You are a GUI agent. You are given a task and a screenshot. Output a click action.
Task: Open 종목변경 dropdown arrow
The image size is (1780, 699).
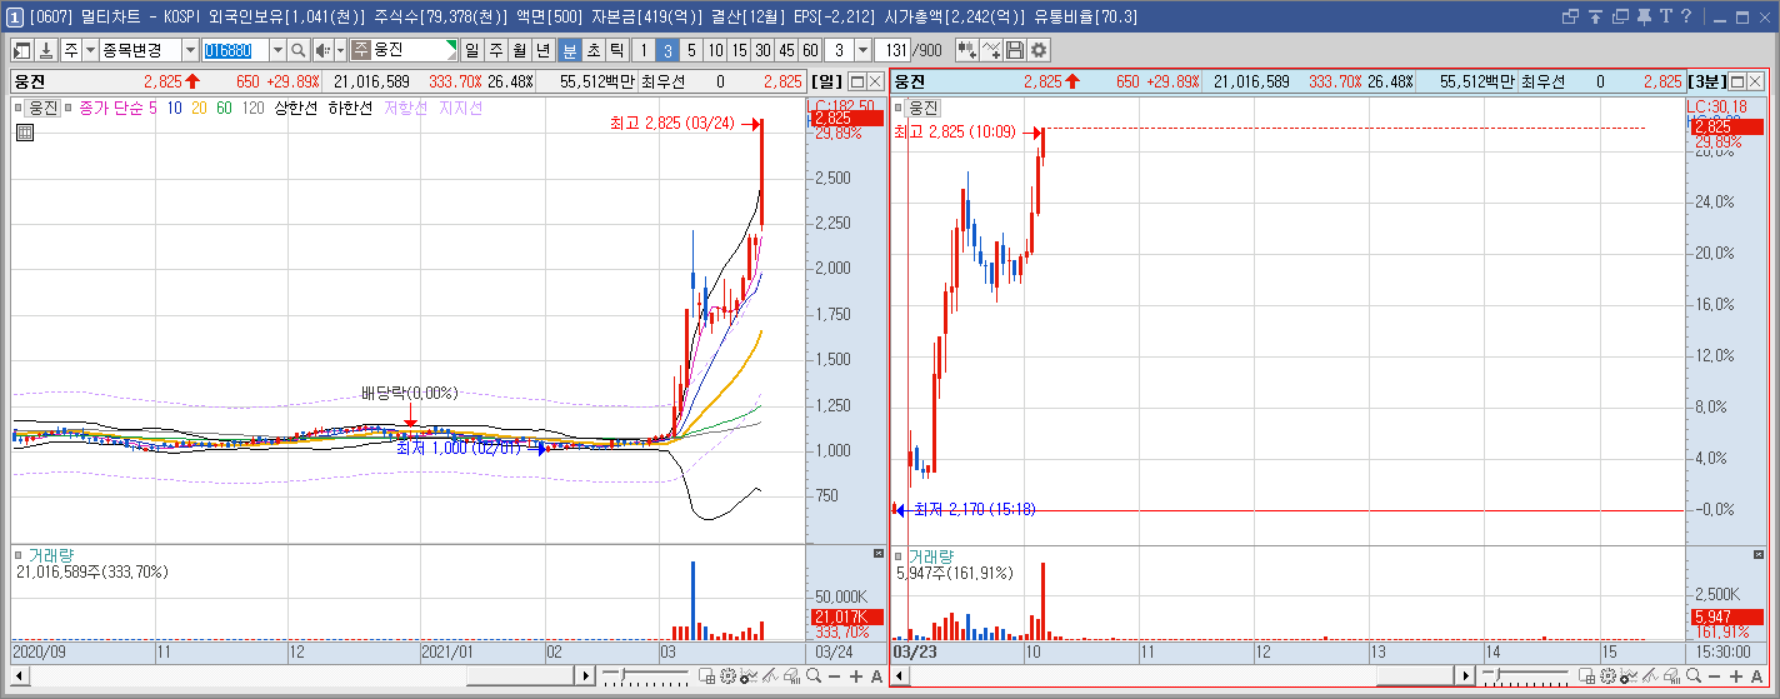click(x=190, y=50)
